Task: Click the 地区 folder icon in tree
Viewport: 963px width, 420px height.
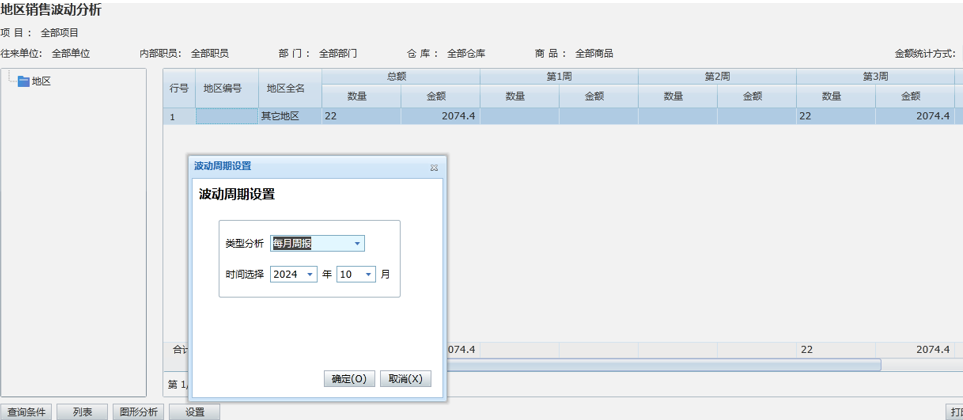Action: point(24,82)
